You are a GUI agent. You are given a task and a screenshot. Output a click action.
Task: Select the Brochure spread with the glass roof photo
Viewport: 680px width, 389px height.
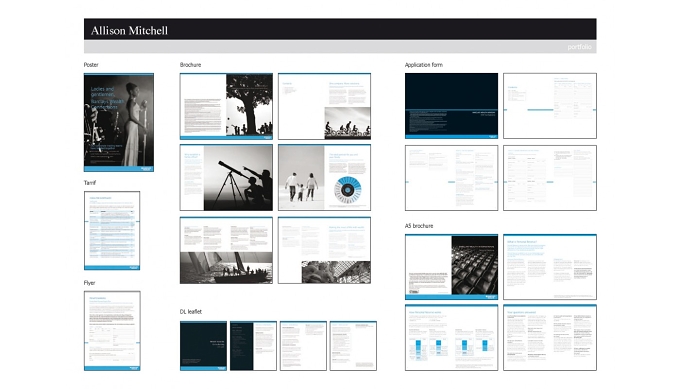[324, 250]
